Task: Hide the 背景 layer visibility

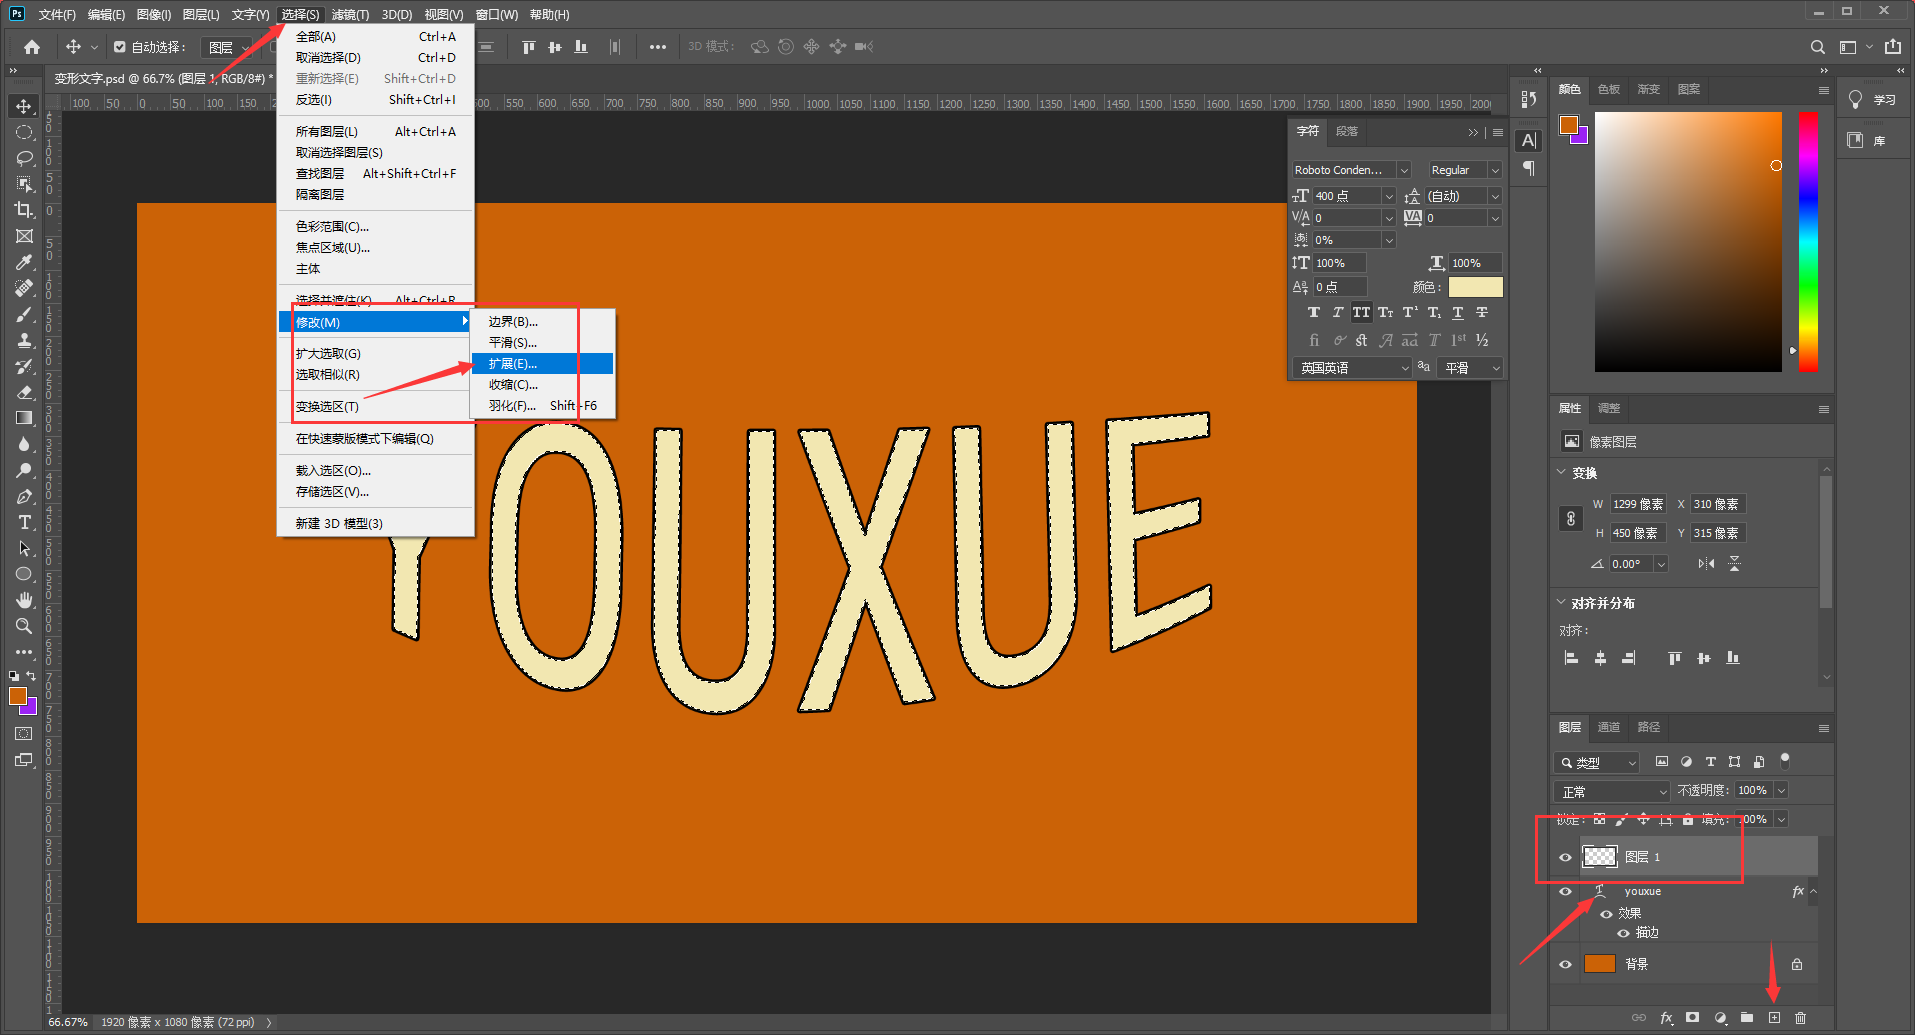Action: click(1565, 964)
